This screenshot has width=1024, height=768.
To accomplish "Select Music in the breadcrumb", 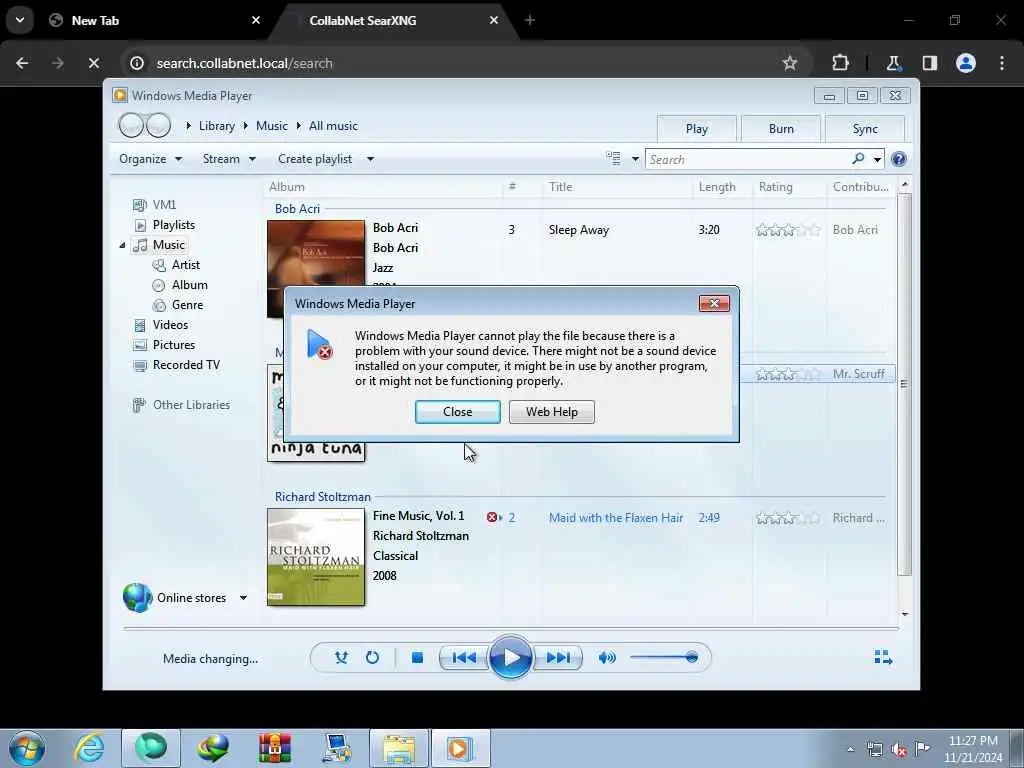I will [272, 126].
